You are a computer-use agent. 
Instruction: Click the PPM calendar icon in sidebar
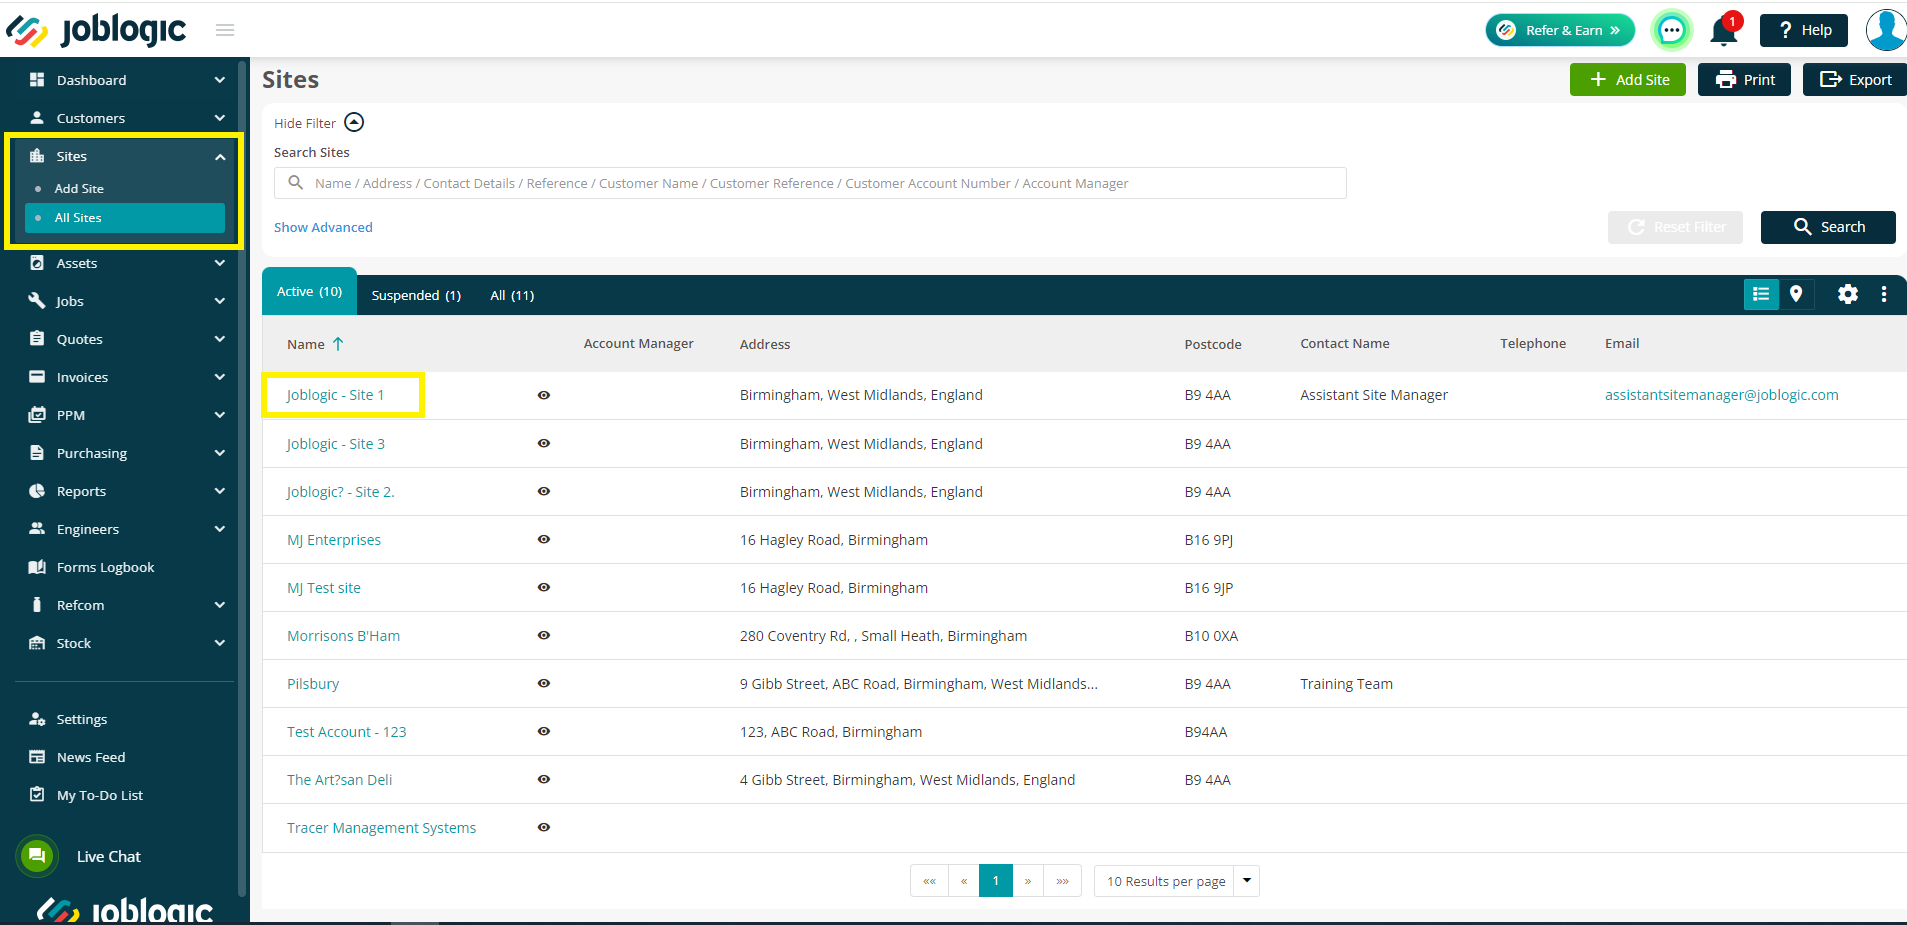(37, 415)
